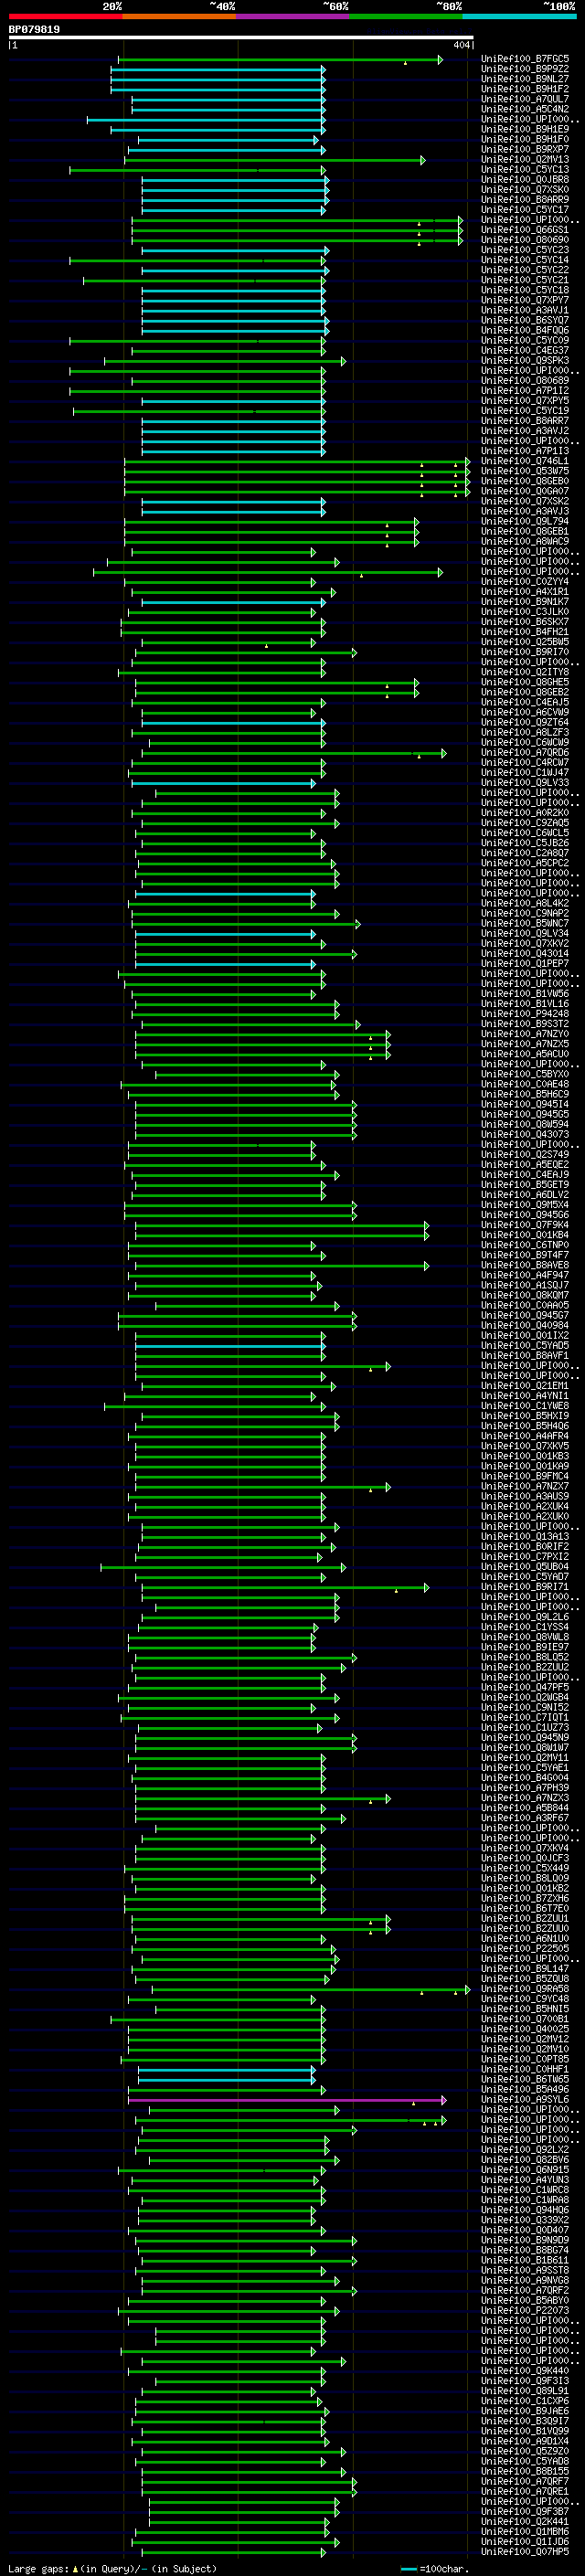Click the green alignment bar for B7FGC5
Viewport: 585px width, 2576px height.
coord(280,60)
